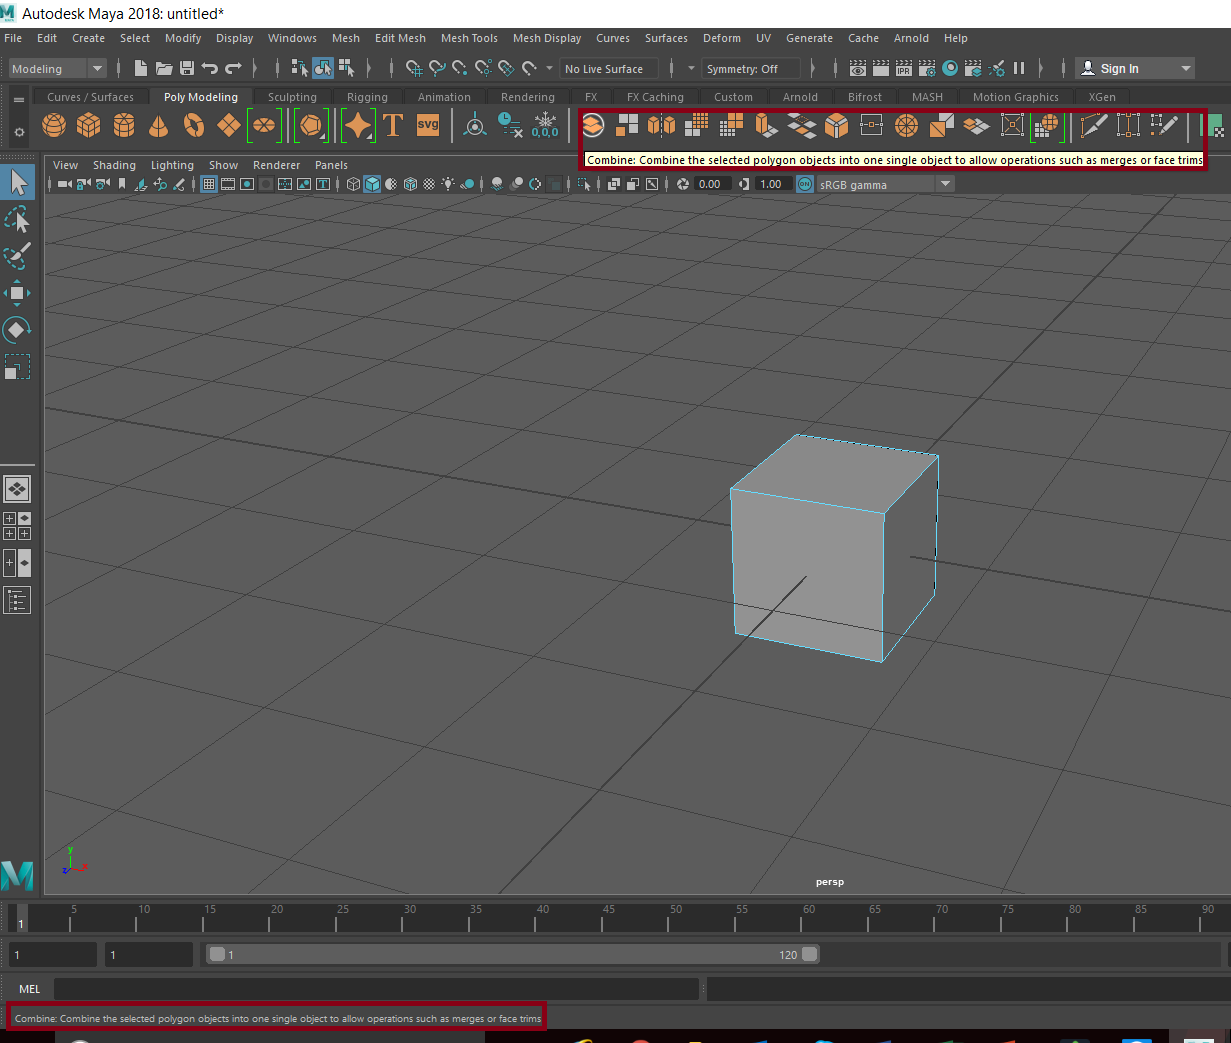
Task: Create a polygon cylinder from the shelf
Action: 123,126
